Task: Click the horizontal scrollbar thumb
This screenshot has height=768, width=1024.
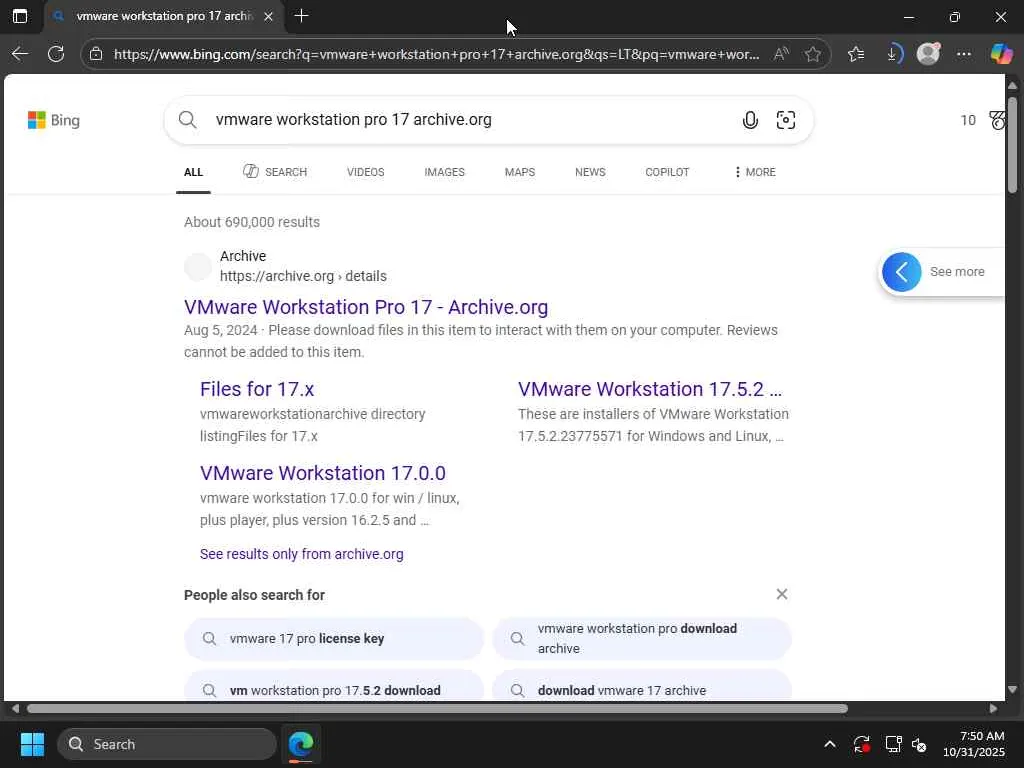Action: 438,709
